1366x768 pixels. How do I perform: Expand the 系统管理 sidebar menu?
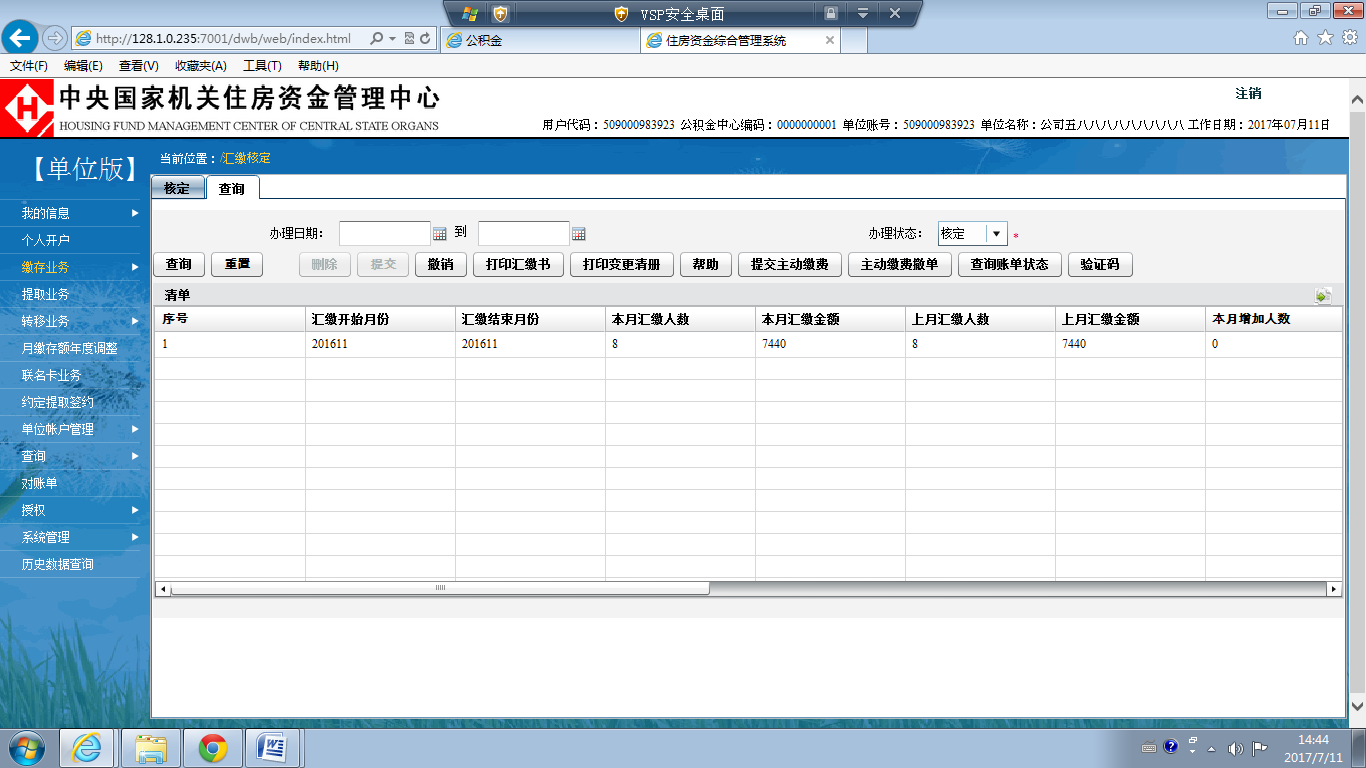[78, 537]
